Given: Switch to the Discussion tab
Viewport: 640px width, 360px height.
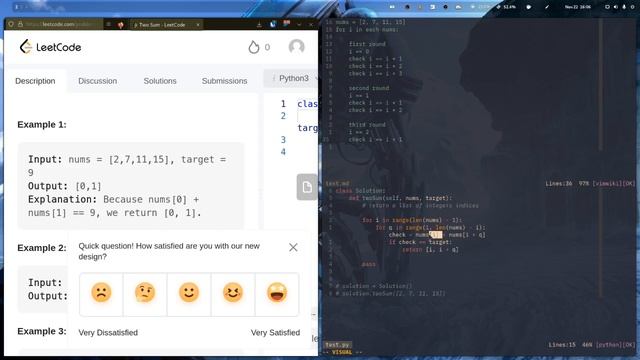Looking at the screenshot, I should coord(98,81).
